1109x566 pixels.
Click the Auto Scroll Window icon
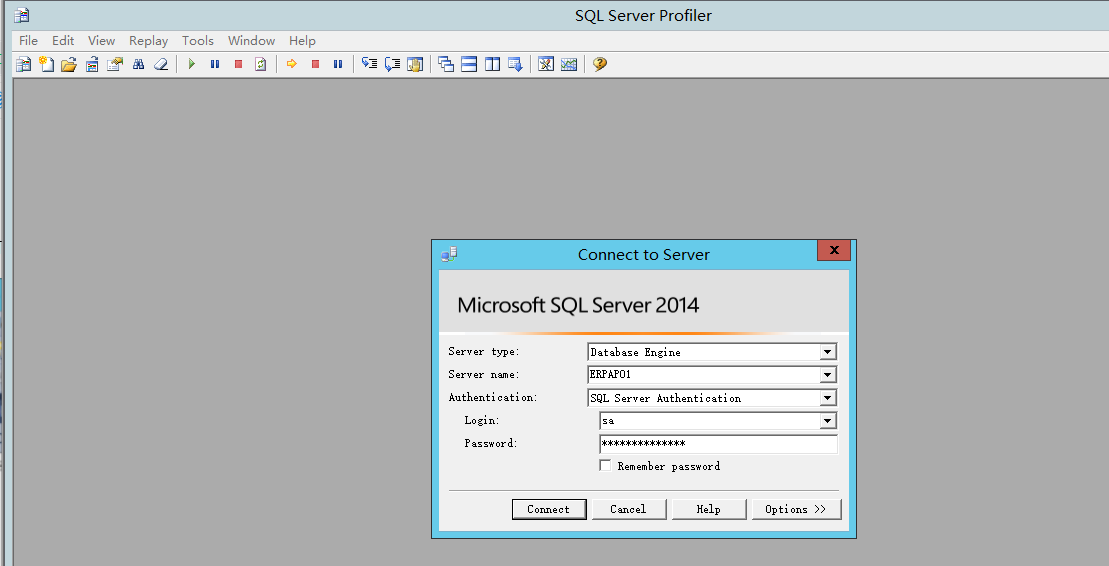[516, 64]
